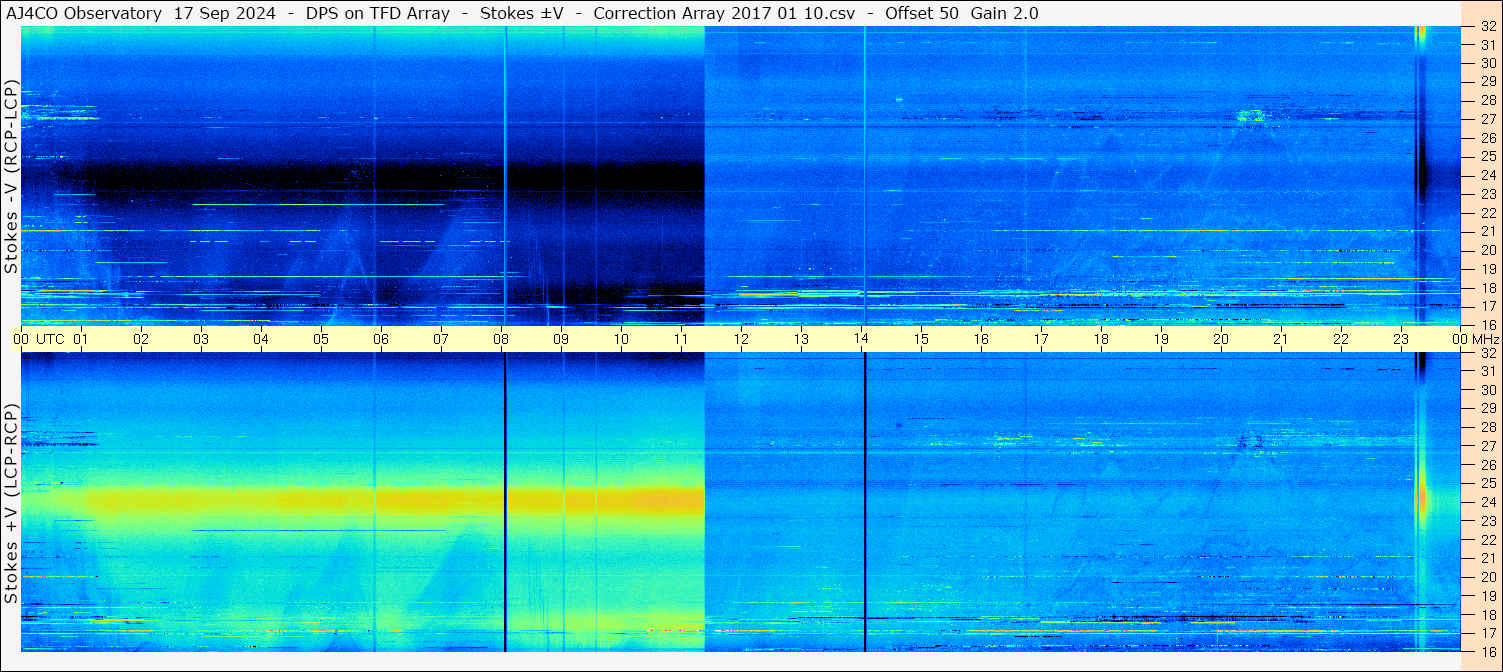Click the 22 hour mark on the UTC axis
The image size is (1503, 672).
coord(1341,339)
